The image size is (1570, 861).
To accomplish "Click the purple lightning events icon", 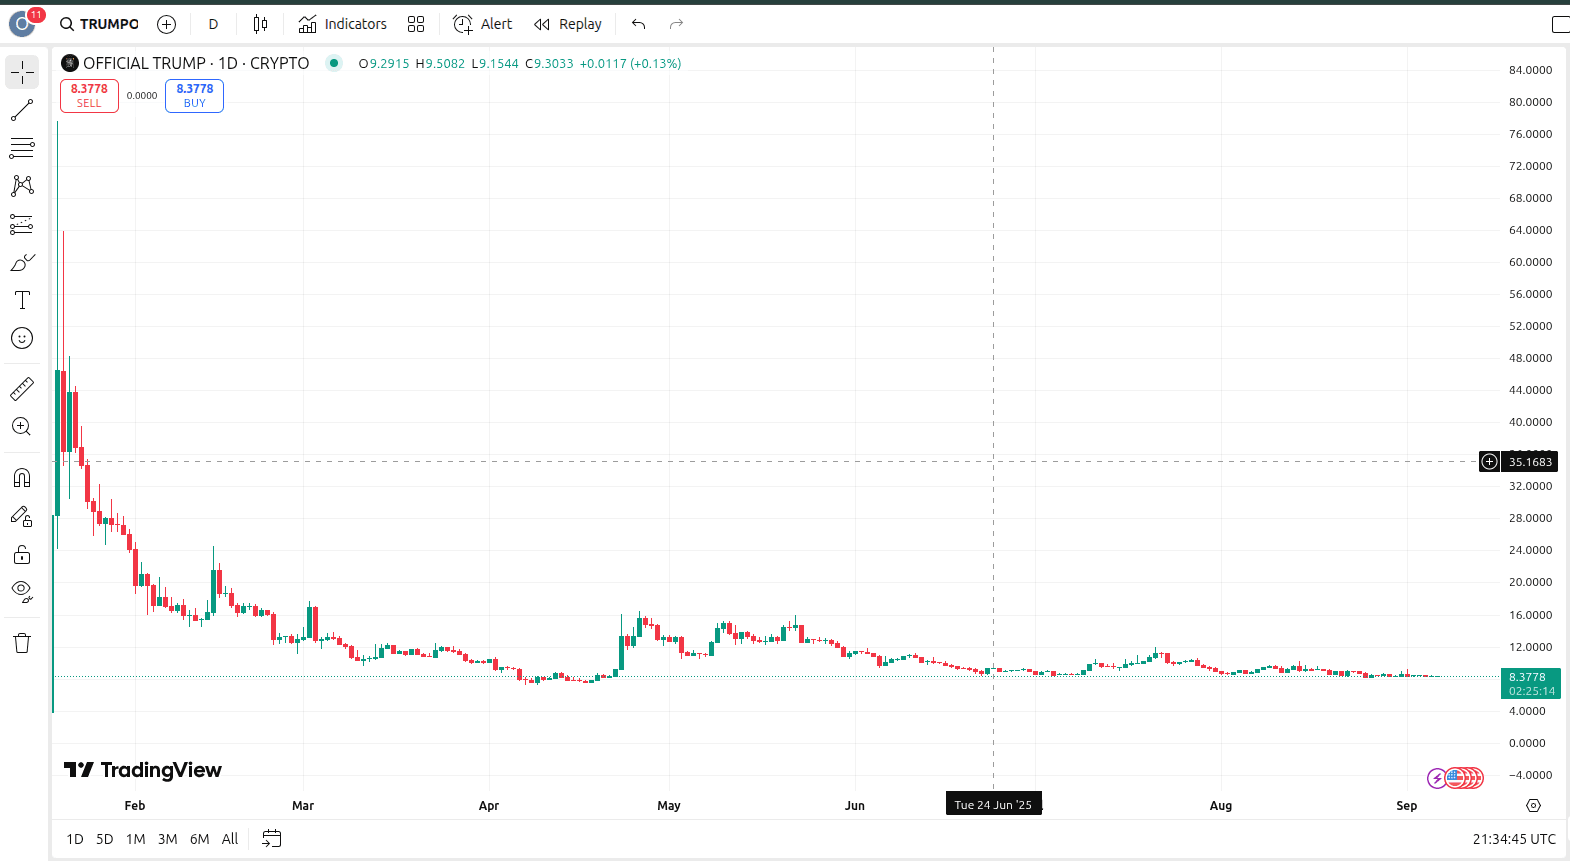I will pyautogui.click(x=1437, y=778).
